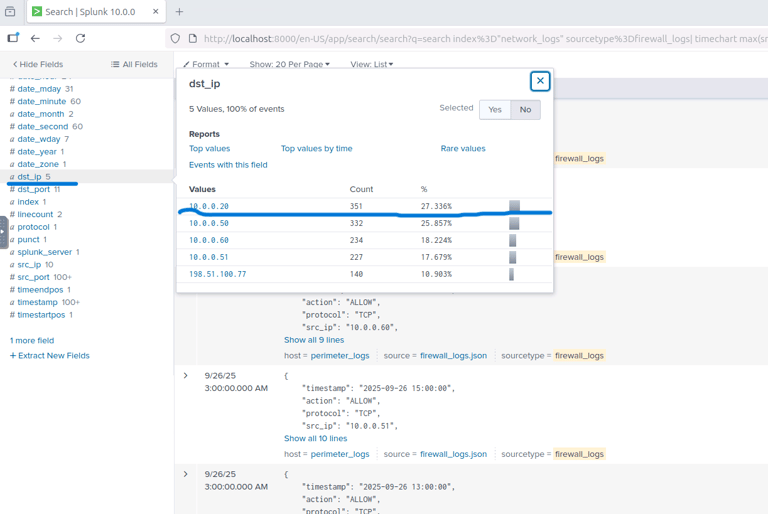This screenshot has height=514, width=768.
Task: Click the URL address bar field
Action: (x=480, y=39)
